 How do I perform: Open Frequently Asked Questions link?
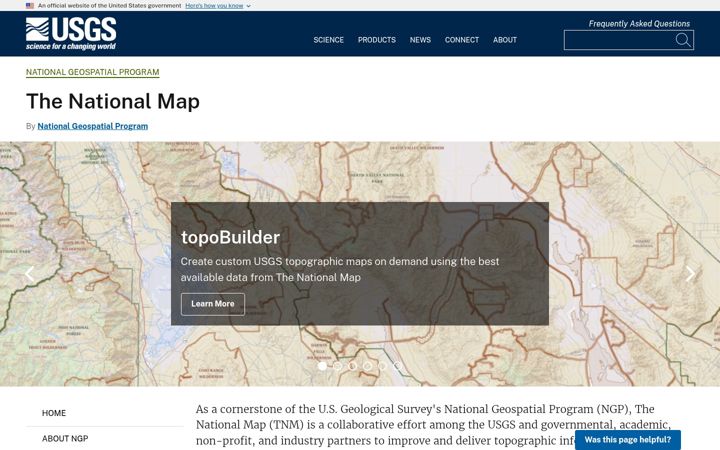(x=639, y=23)
